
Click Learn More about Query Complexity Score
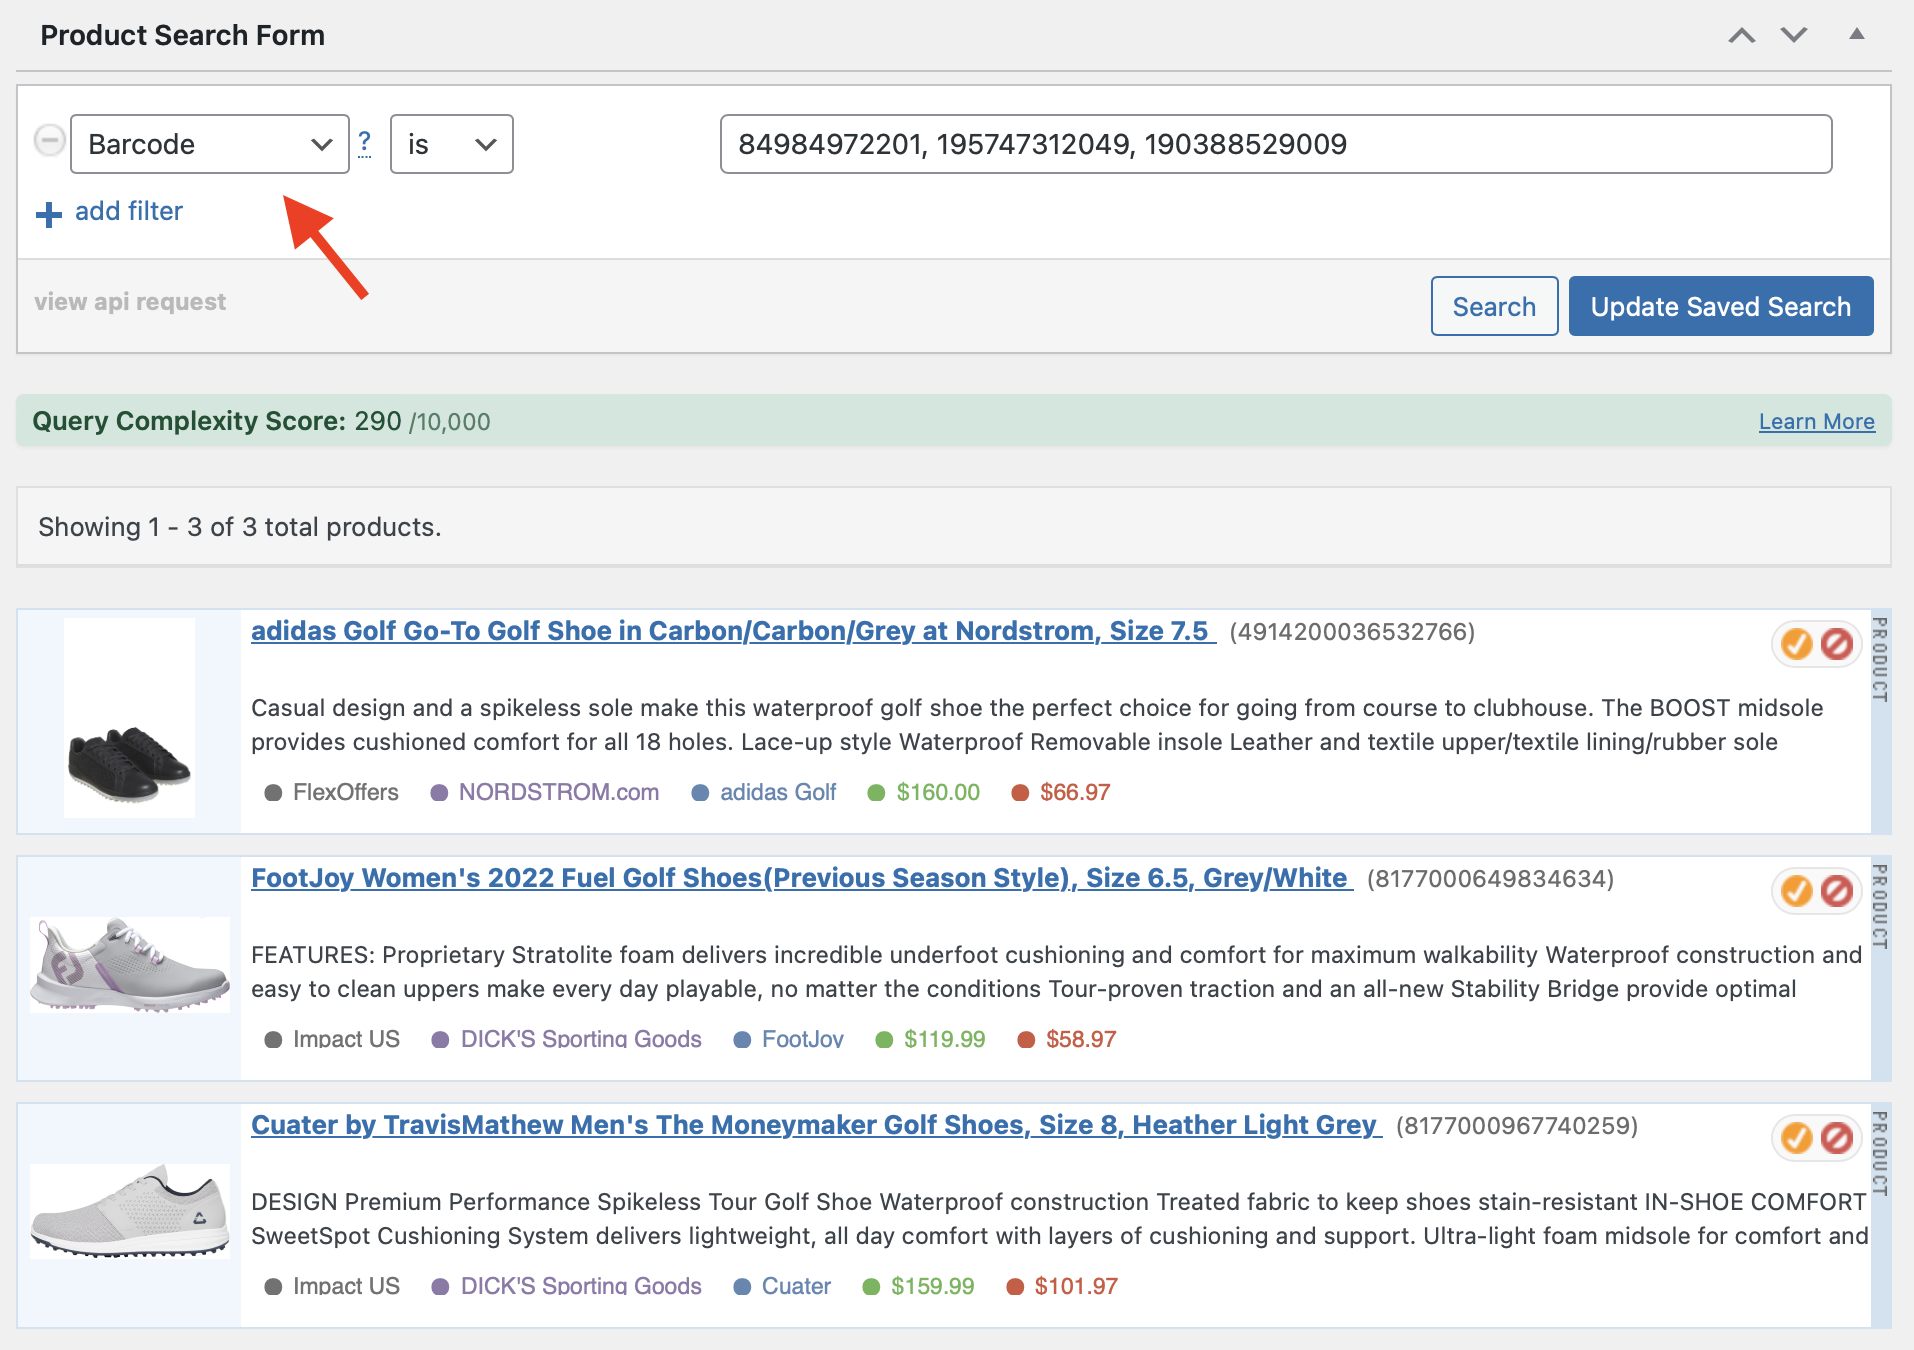pos(1816,421)
